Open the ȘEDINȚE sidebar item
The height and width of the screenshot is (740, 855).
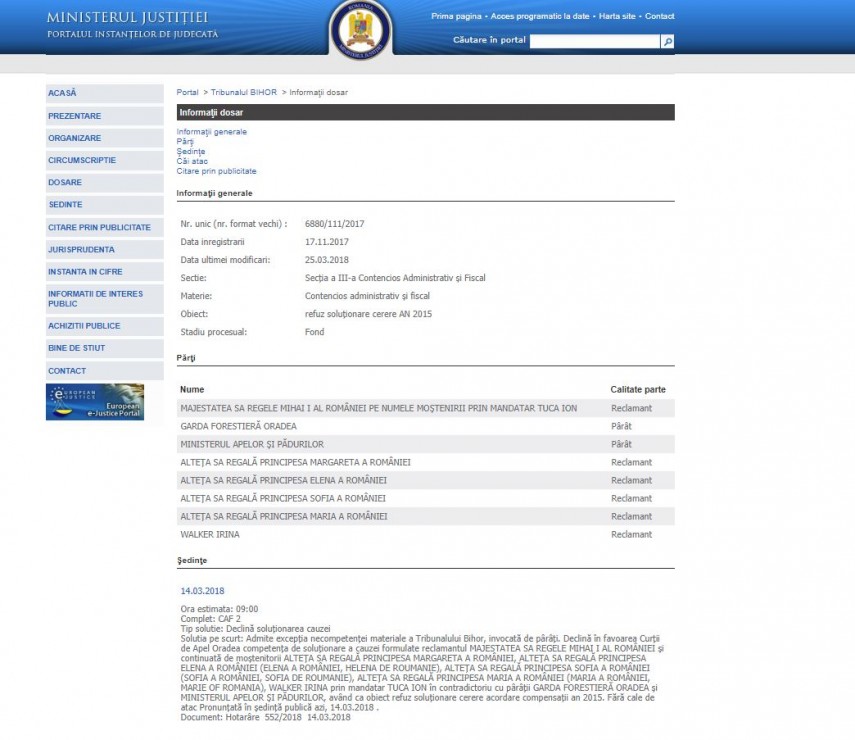[x=104, y=204]
